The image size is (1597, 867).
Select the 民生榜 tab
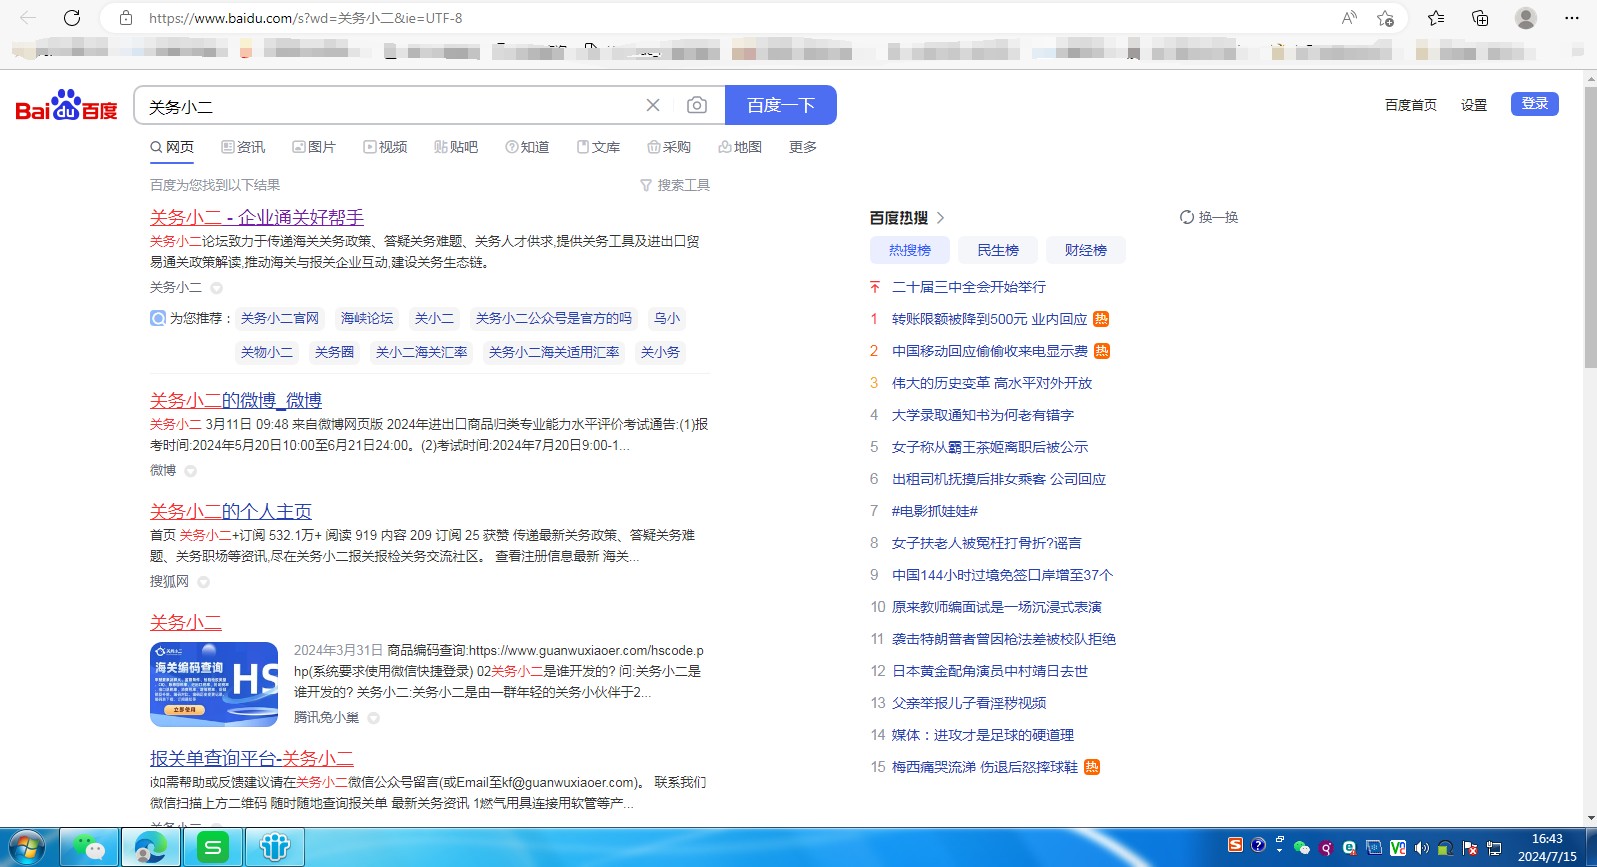[x=998, y=250]
